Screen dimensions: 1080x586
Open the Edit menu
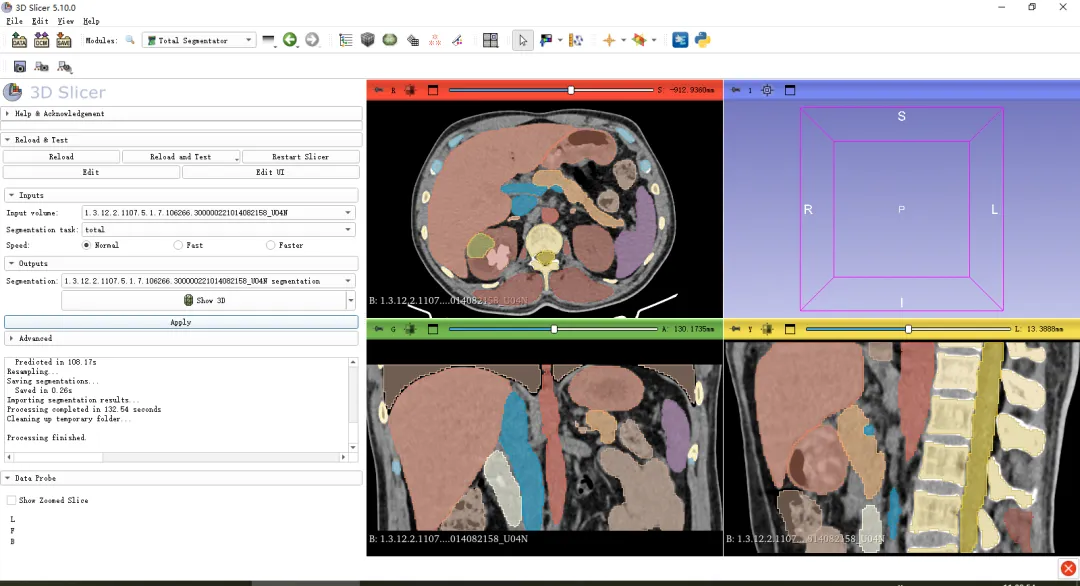(40, 21)
